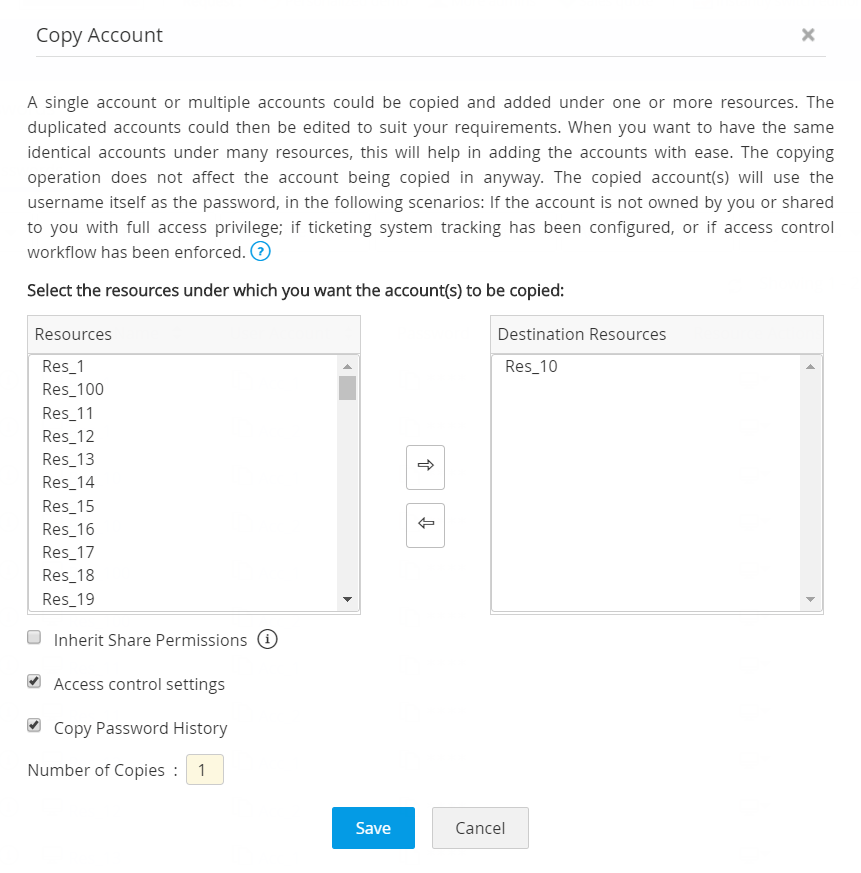Click Destination Resources scroll up arrow
This screenshot has height=873, width=861.
810,367
